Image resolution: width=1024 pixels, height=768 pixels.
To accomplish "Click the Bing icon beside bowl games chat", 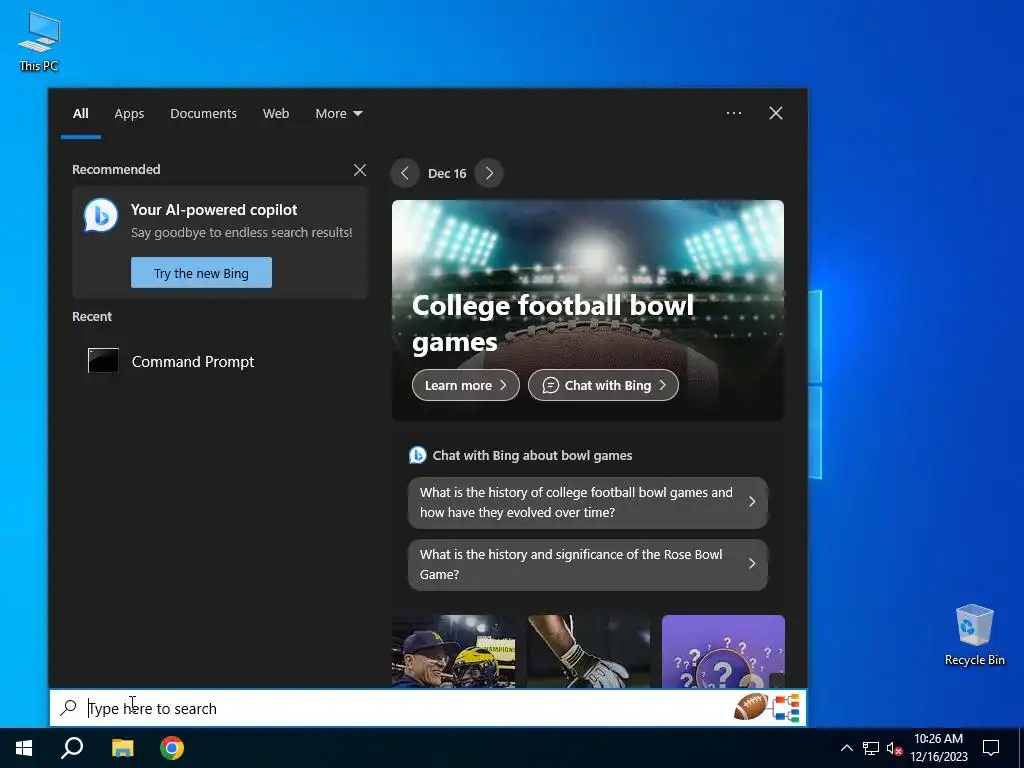I will [x=417, y=455].
